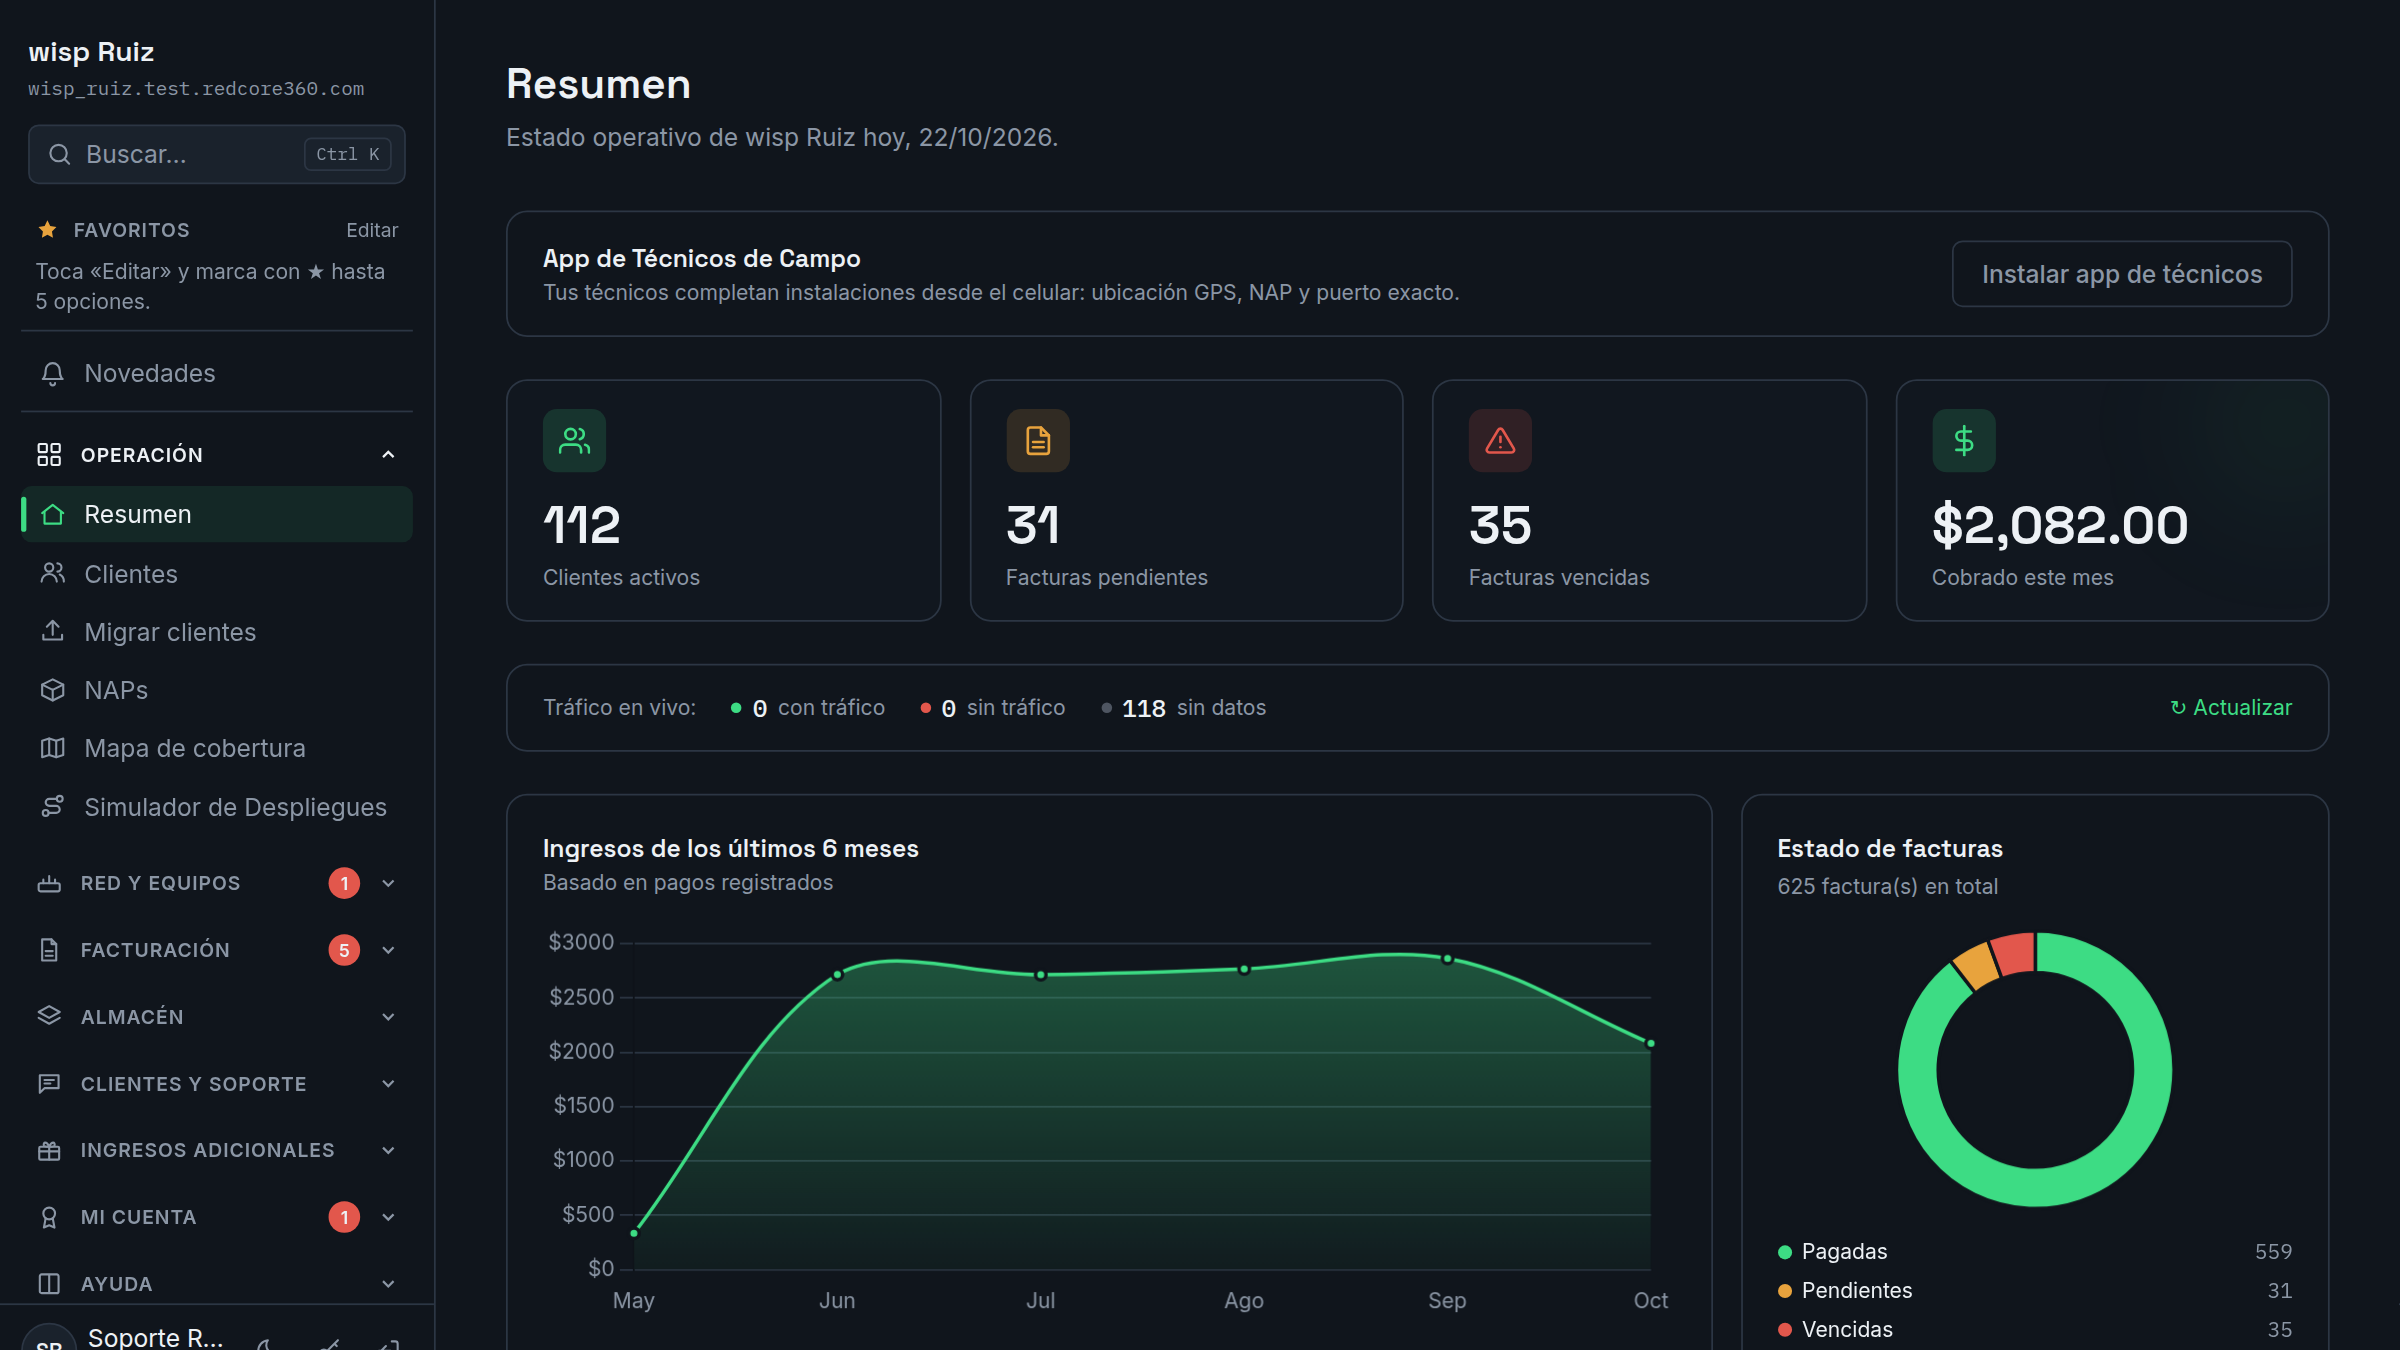The image size is (2400, 1350).
Task: Click the Almacén layers icon
Action: pyautogui.click(x=49, y=1016)
